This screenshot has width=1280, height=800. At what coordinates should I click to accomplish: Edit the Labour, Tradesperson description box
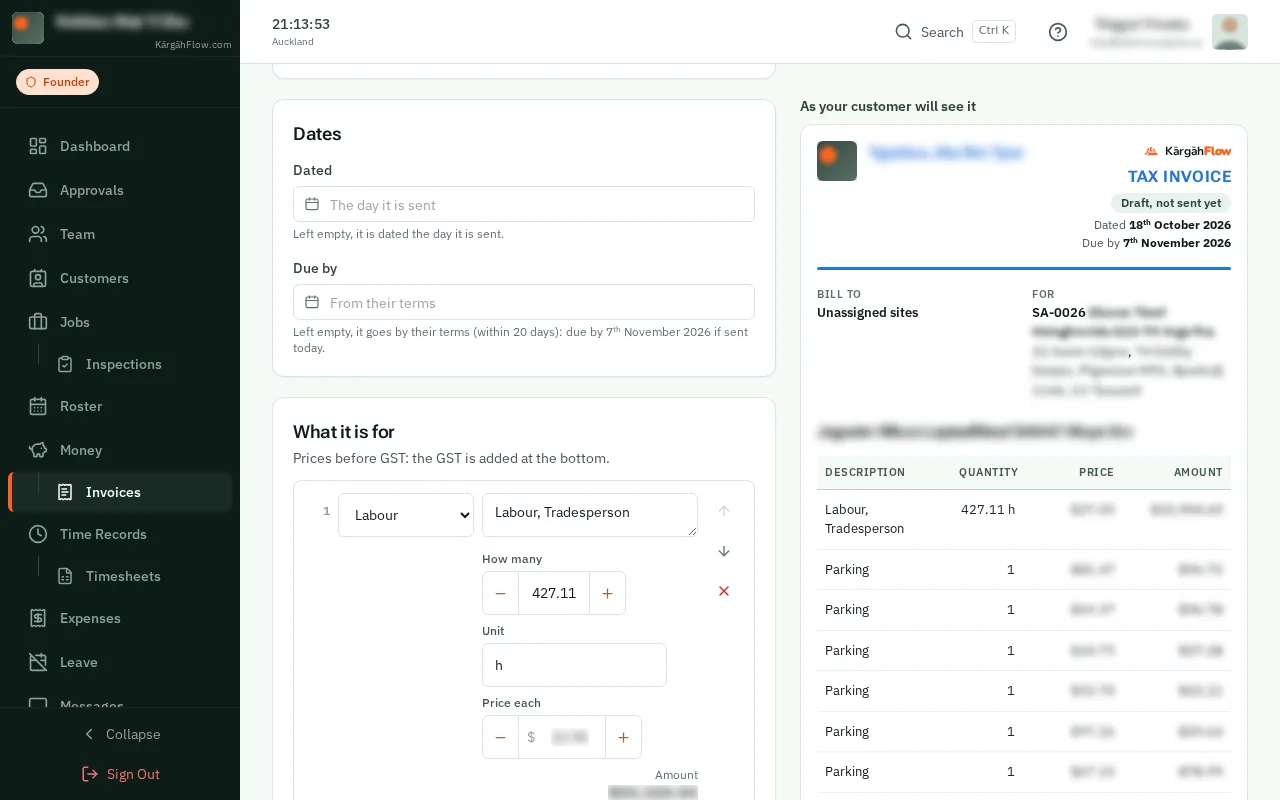click(590, 514)
